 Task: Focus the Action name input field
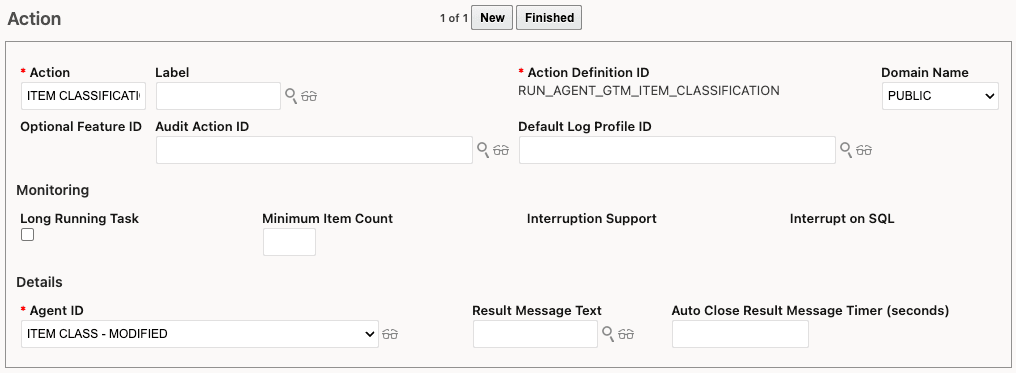pos(84,96)
